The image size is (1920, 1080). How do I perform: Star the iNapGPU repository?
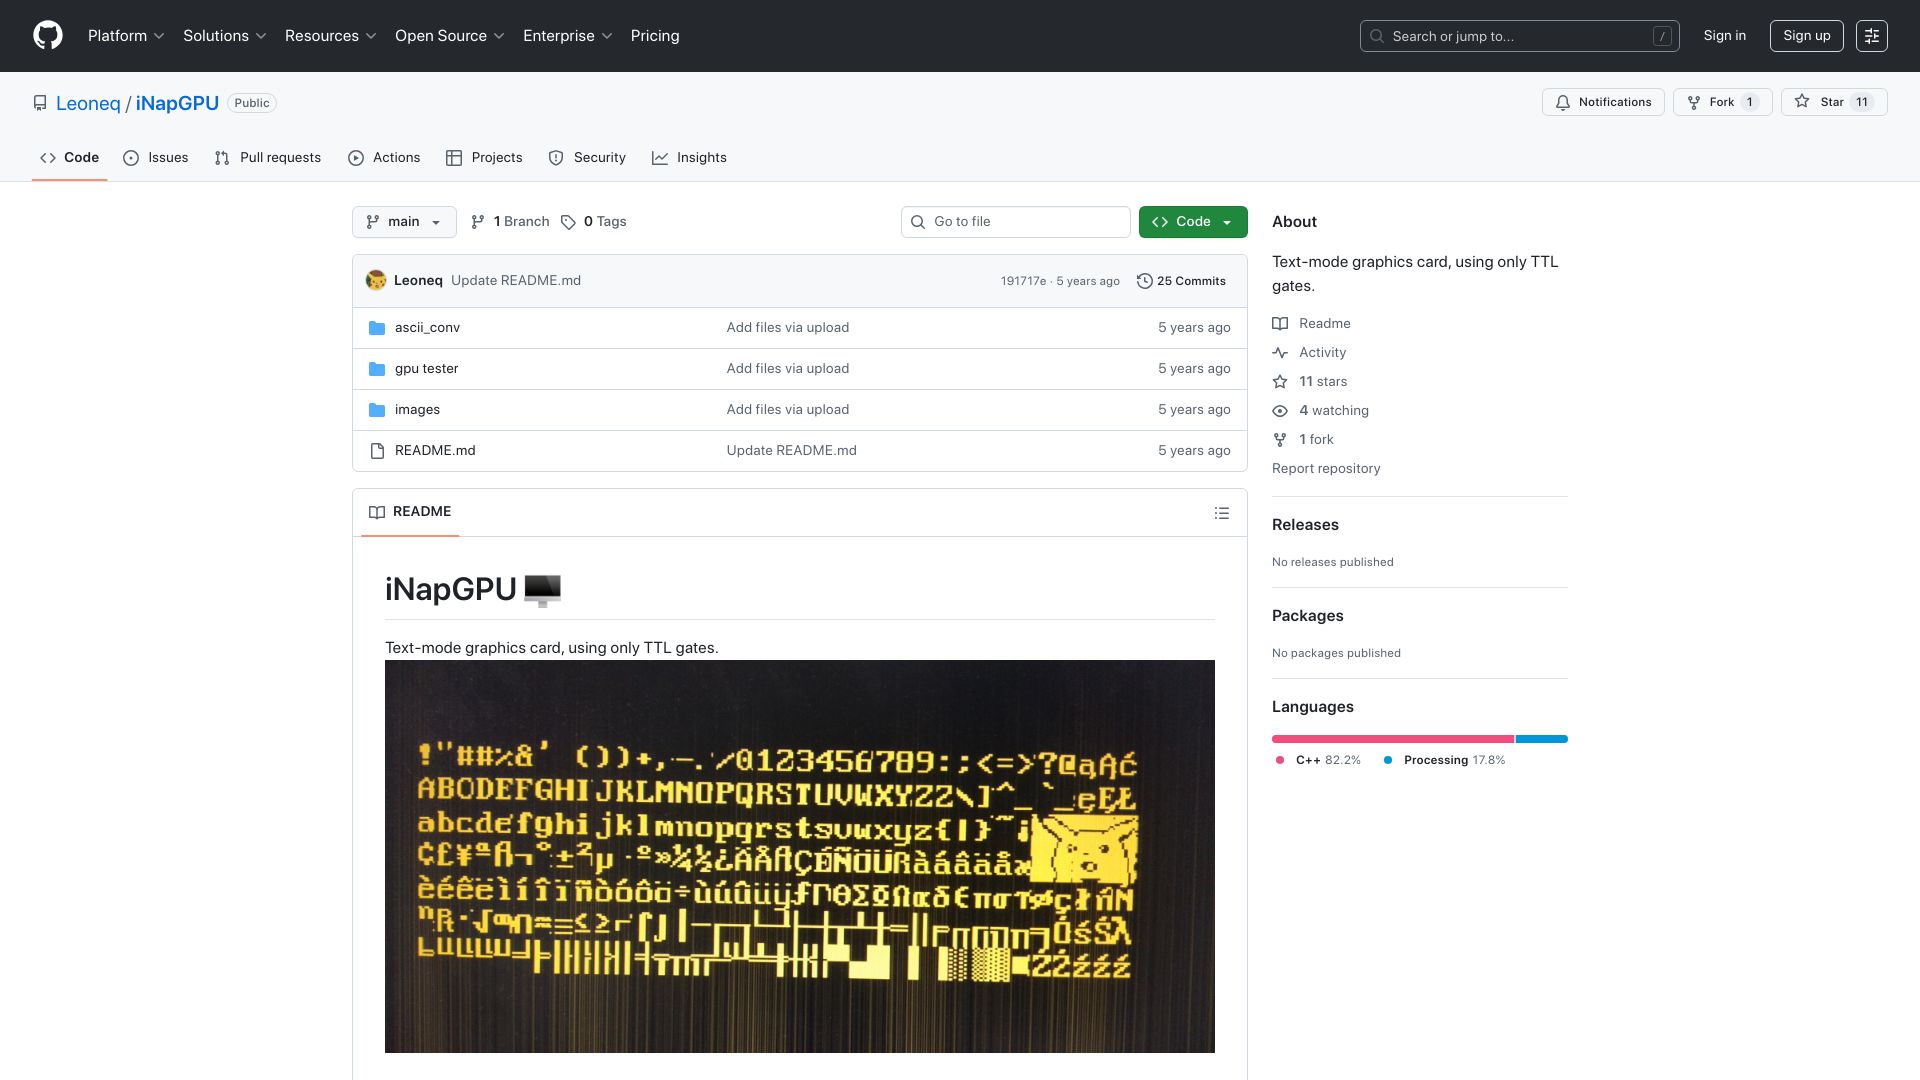(x=1833, y=102)
